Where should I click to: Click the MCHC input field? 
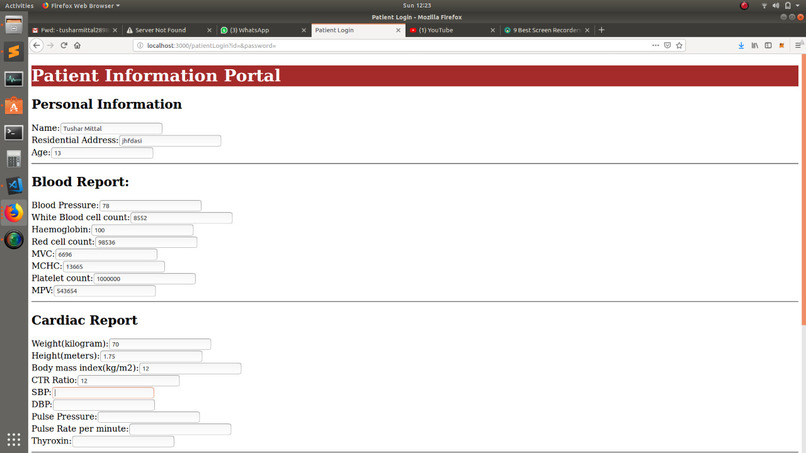[114, 266]
